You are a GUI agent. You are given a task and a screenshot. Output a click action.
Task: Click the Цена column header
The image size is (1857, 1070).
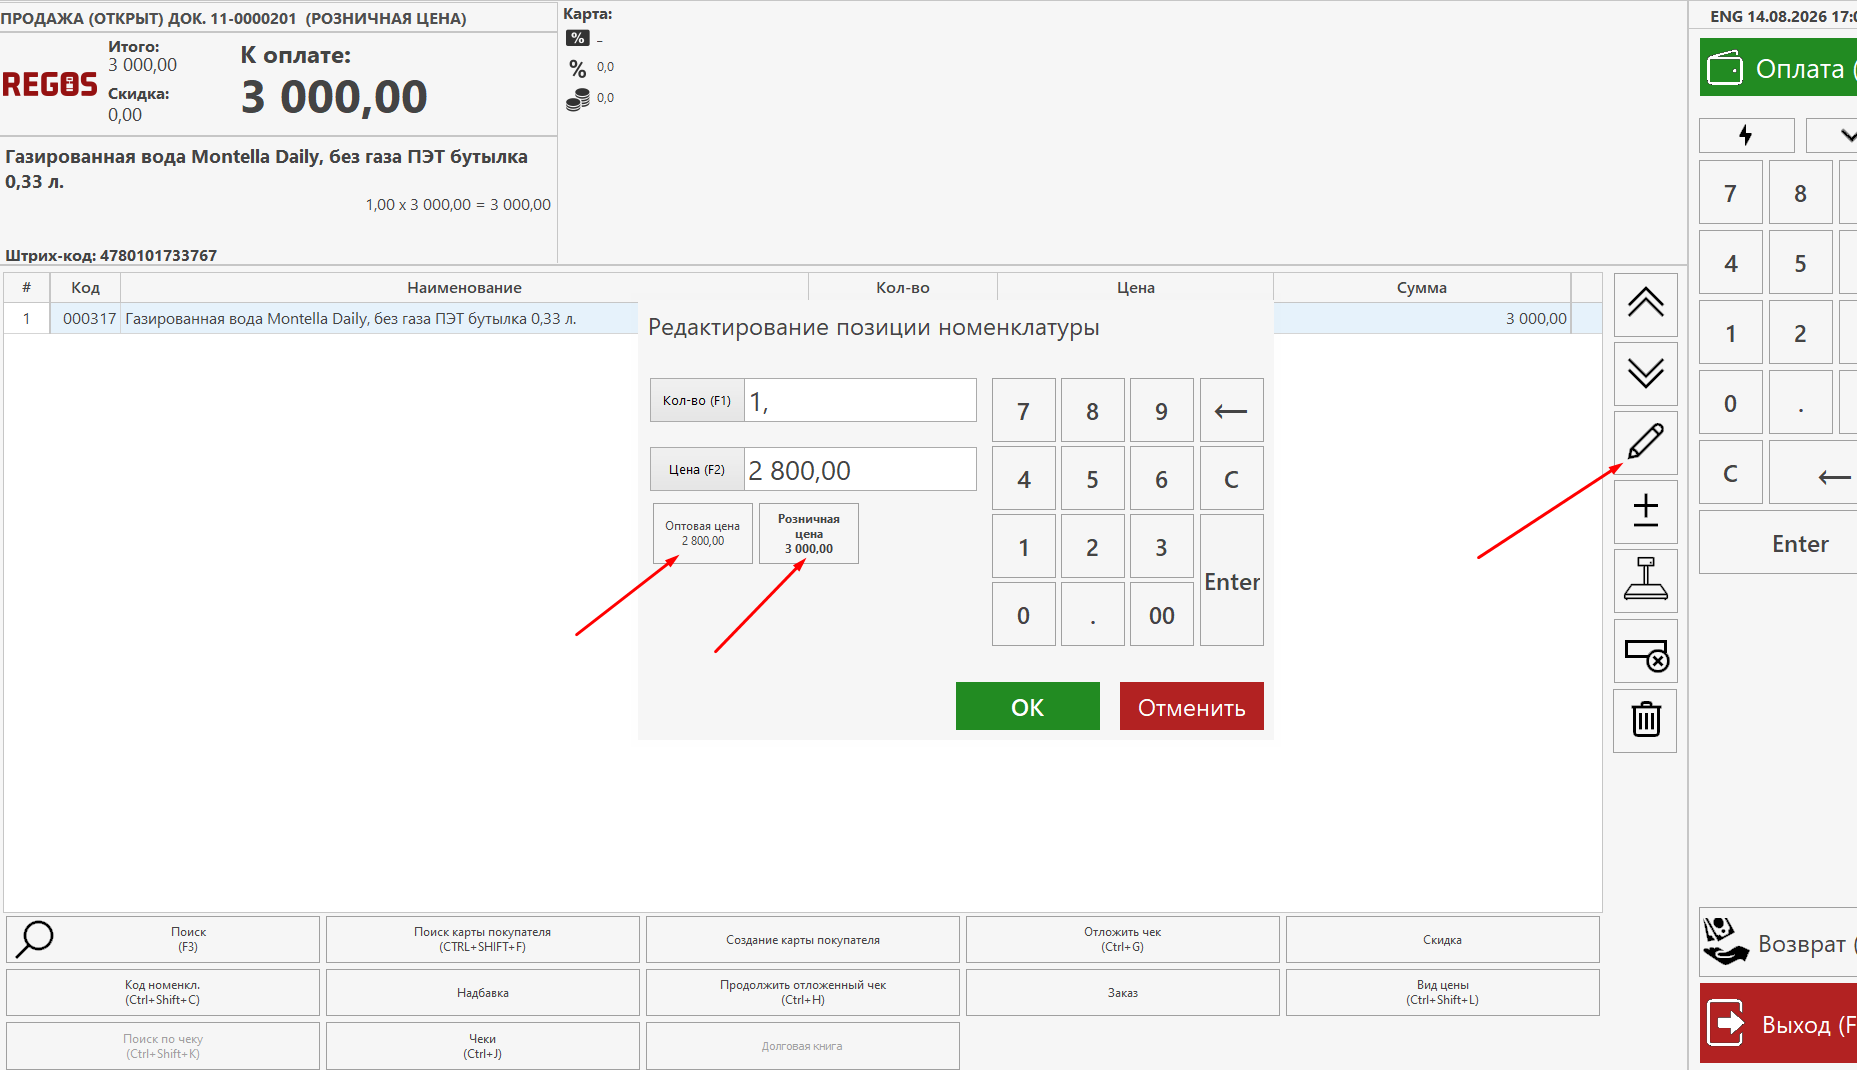(x=1135, y=287)
